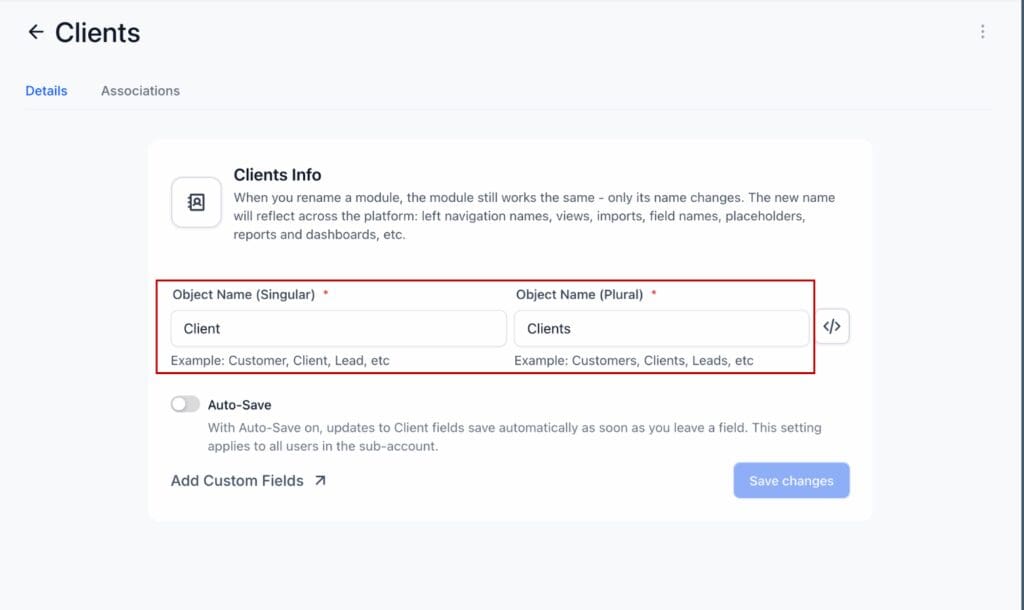Open additional actions for the Clients module
This screenshot has width=1024, height=610.
(x=982, y=31)
